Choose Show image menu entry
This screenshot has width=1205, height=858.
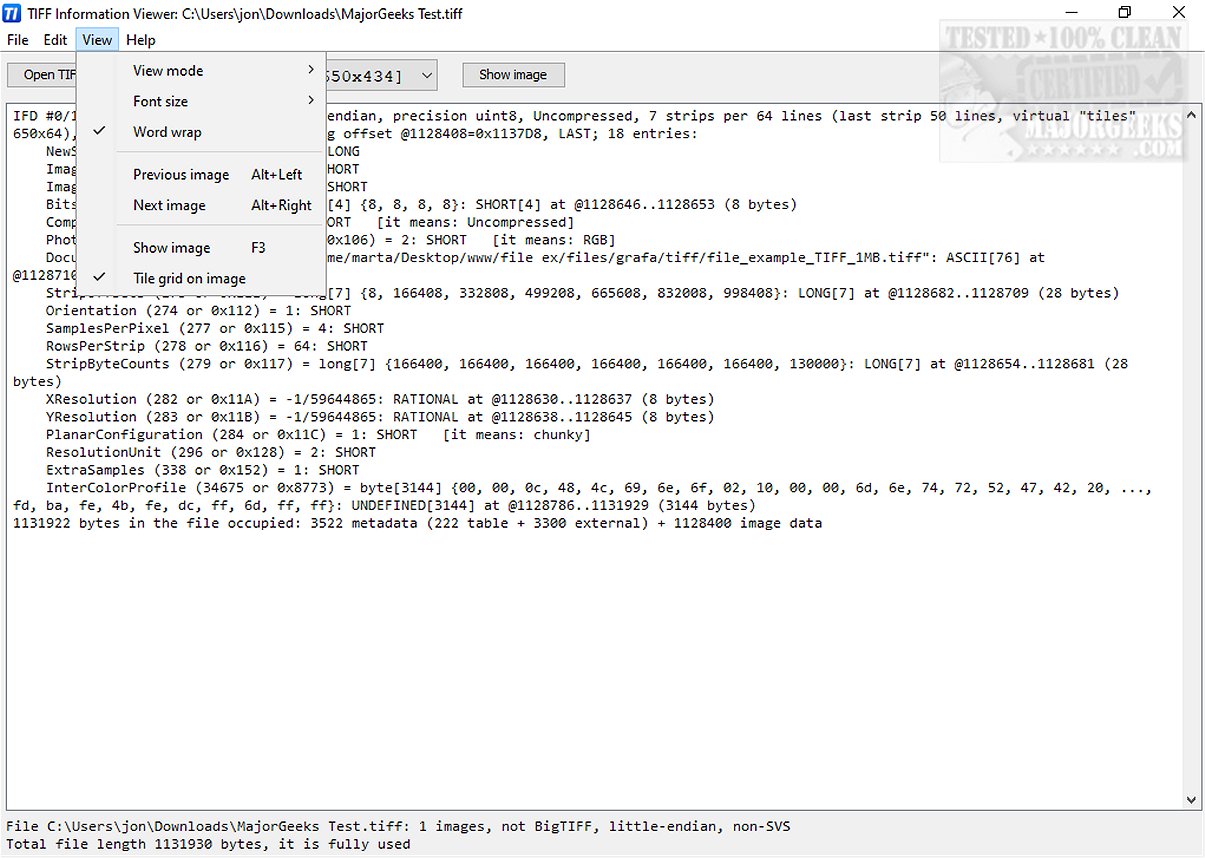coord(171,247)
